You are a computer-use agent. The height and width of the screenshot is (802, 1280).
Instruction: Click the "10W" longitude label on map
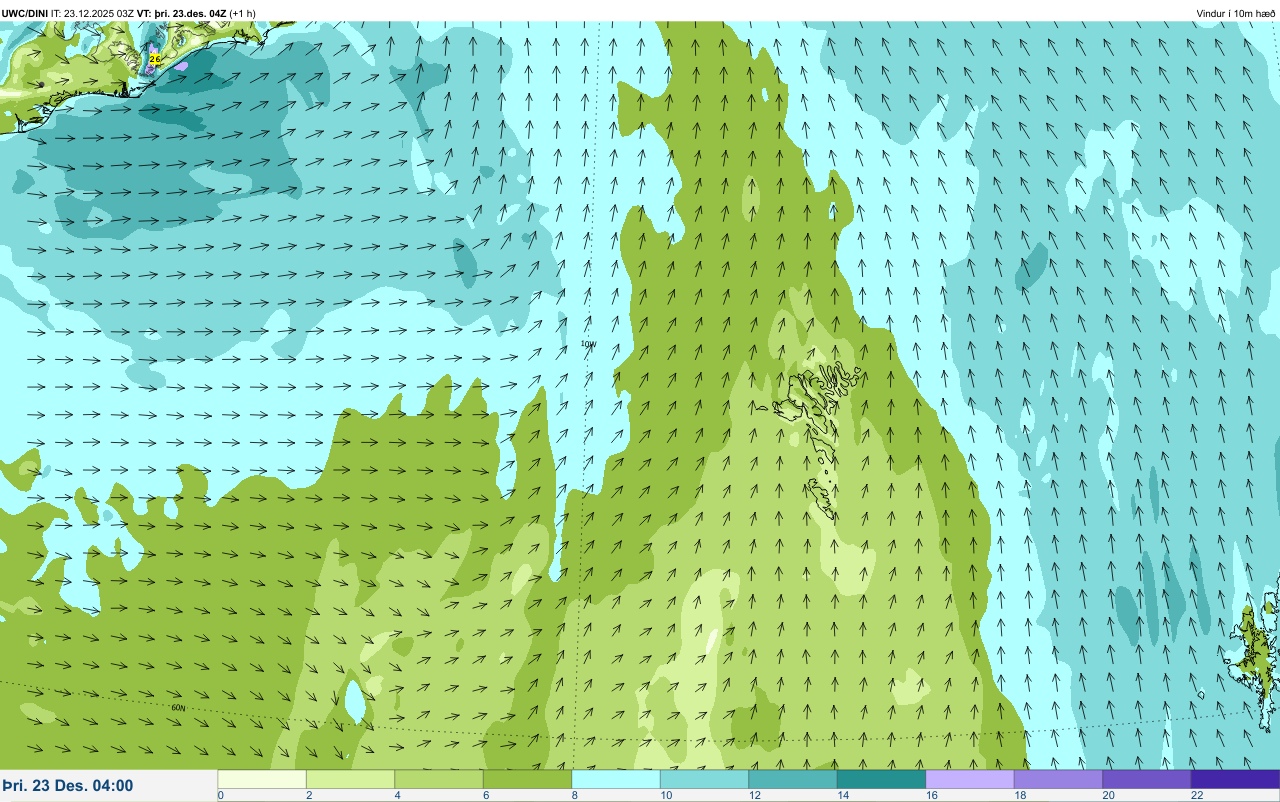coord(588,344)
